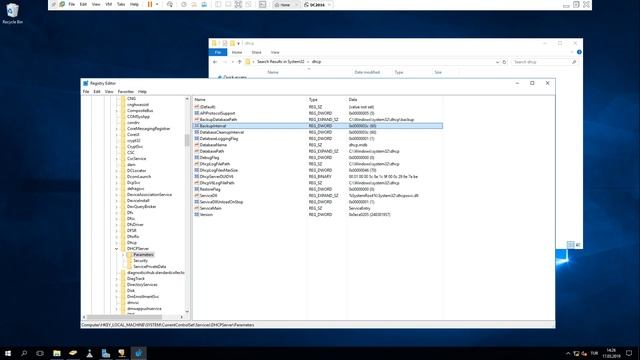
Task: Open File Explorer from taskbar
Action: (x=57, y=353)
